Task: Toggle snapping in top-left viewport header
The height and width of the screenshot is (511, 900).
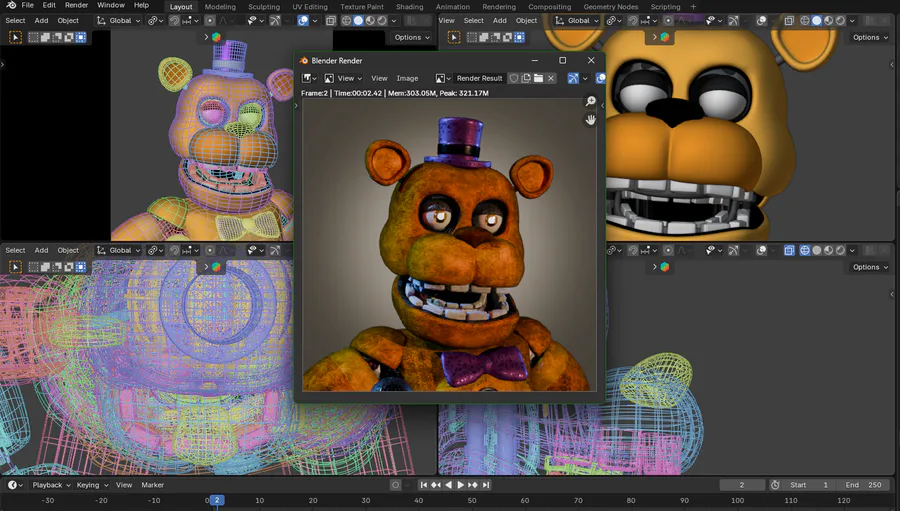Action: pos(174,21)
